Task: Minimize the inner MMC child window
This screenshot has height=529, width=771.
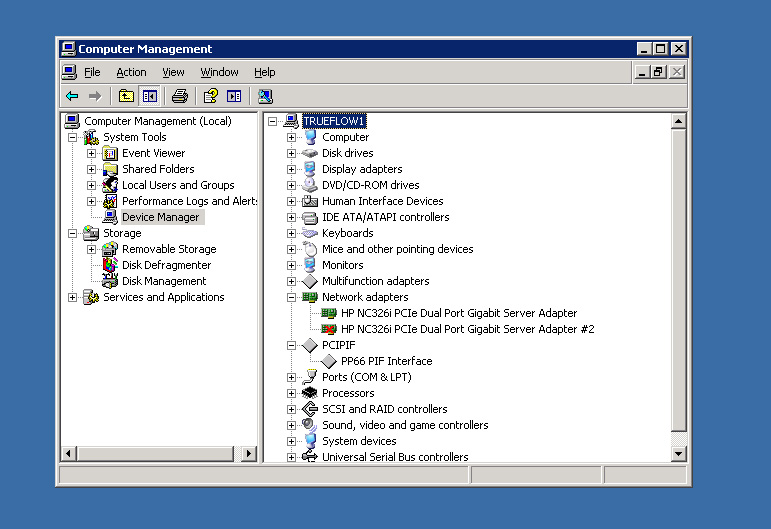Action: tap(641, 72)
